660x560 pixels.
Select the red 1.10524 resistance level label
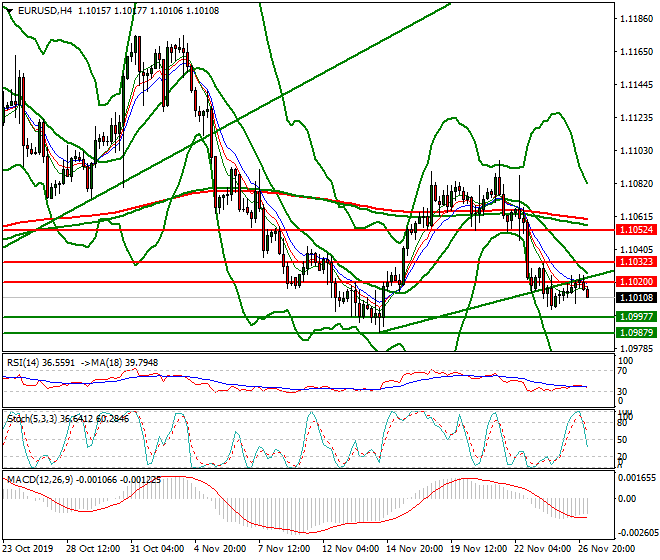[x=636, y=230]
